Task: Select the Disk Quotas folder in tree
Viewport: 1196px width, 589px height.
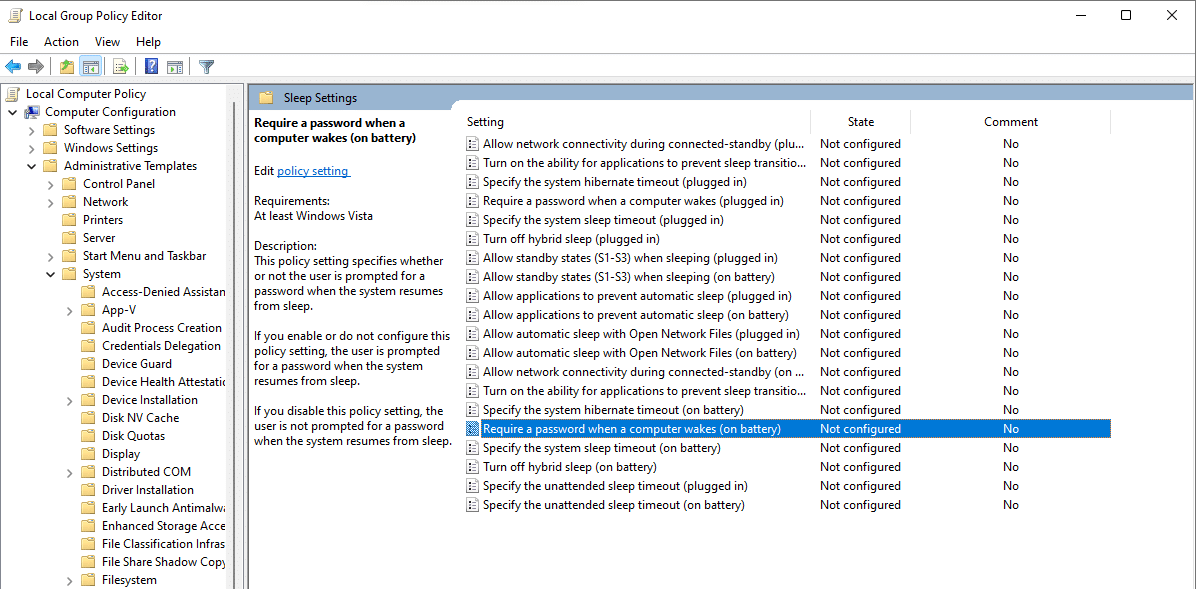Action: pos(133,436)
